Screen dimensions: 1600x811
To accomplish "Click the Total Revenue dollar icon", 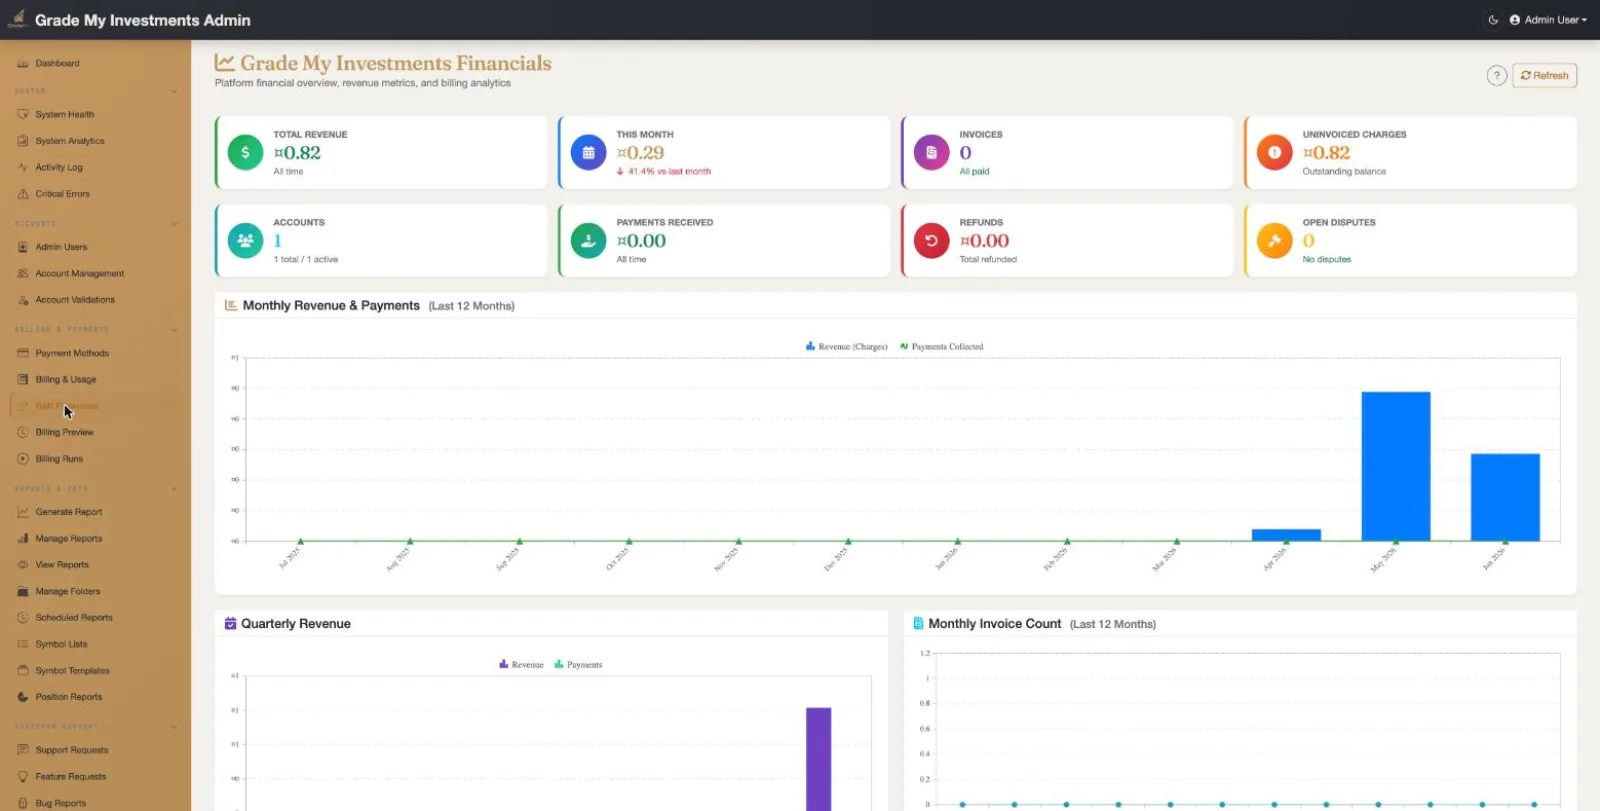I will click(246, 153).
